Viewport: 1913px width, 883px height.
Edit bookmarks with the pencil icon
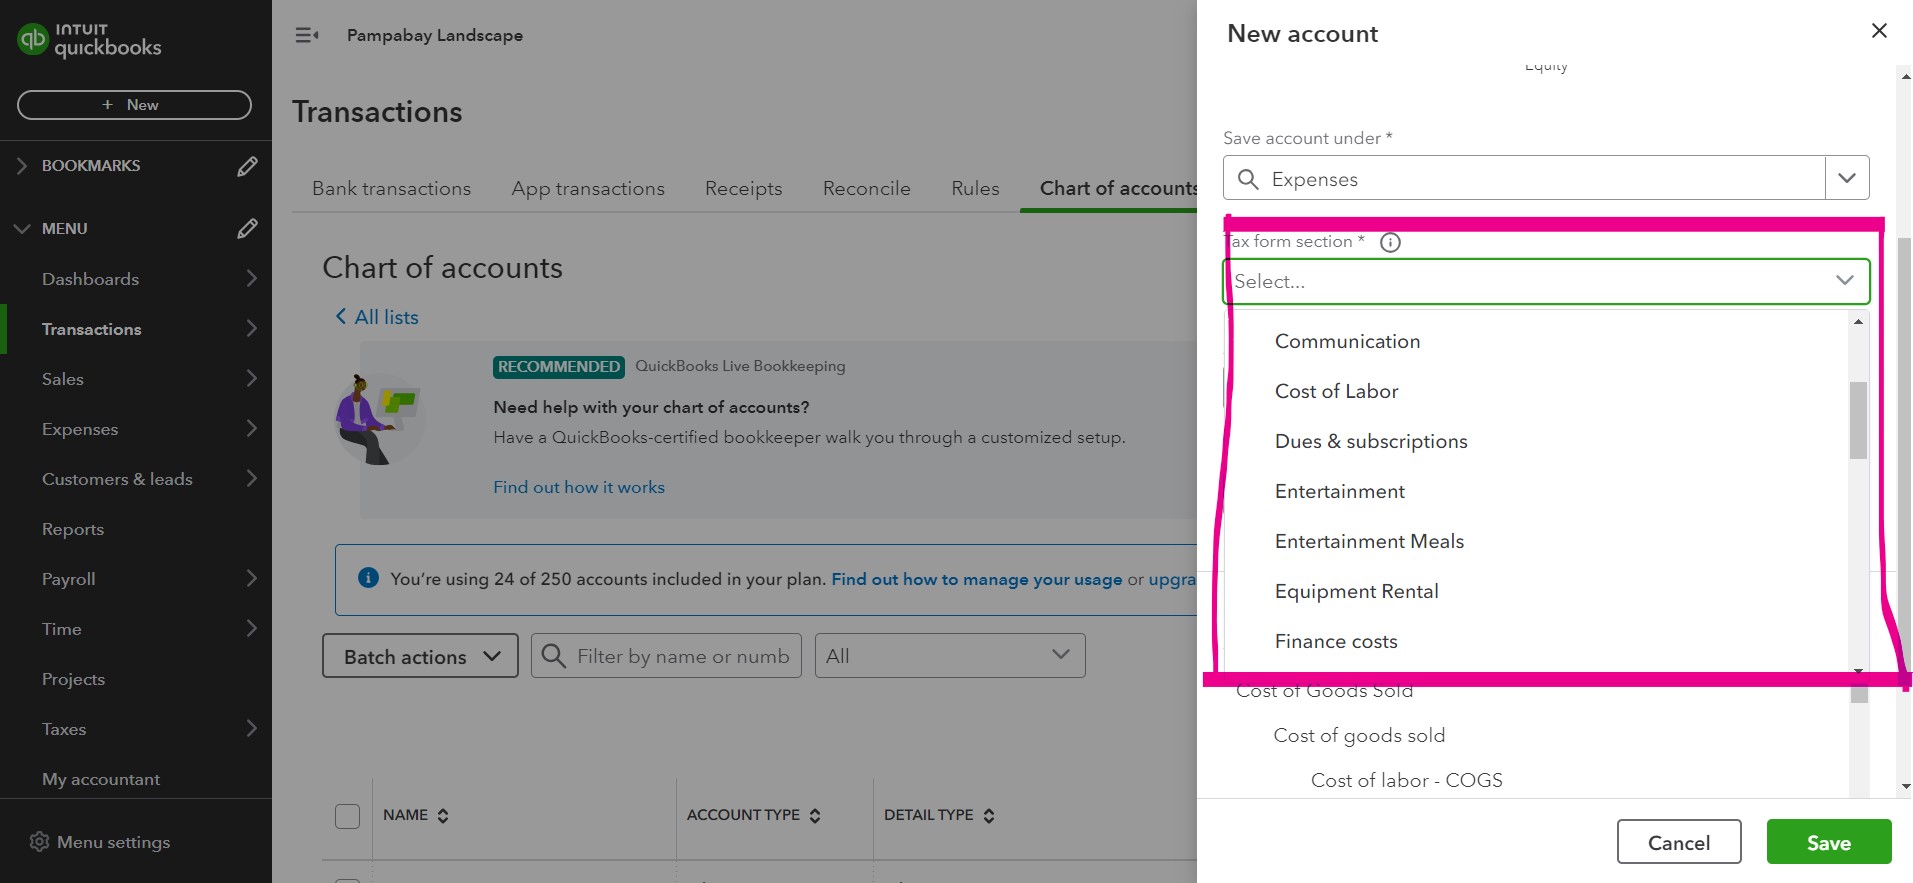(247, 166)
